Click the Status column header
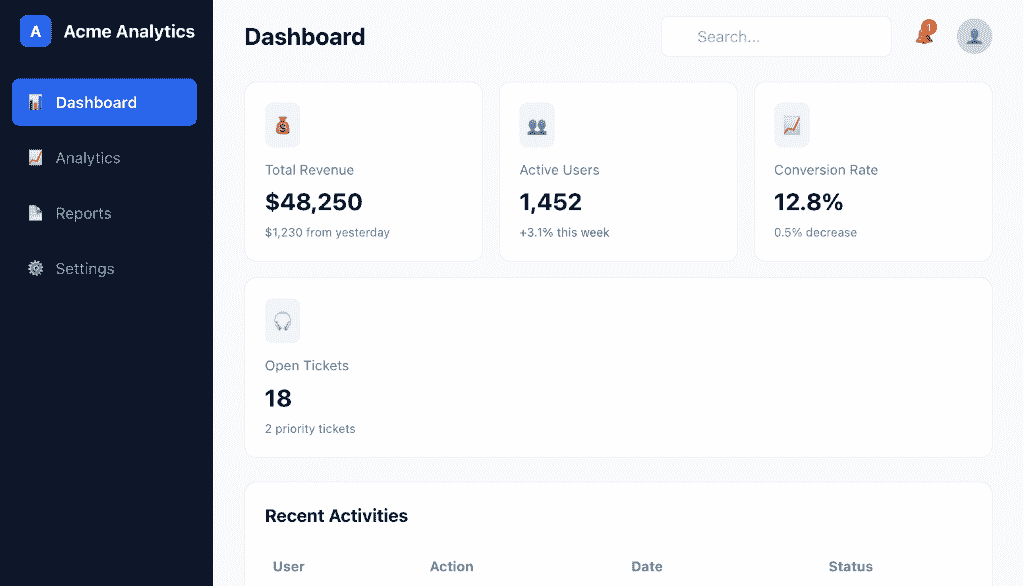1024x586 pixels. [x=850, y=566]
